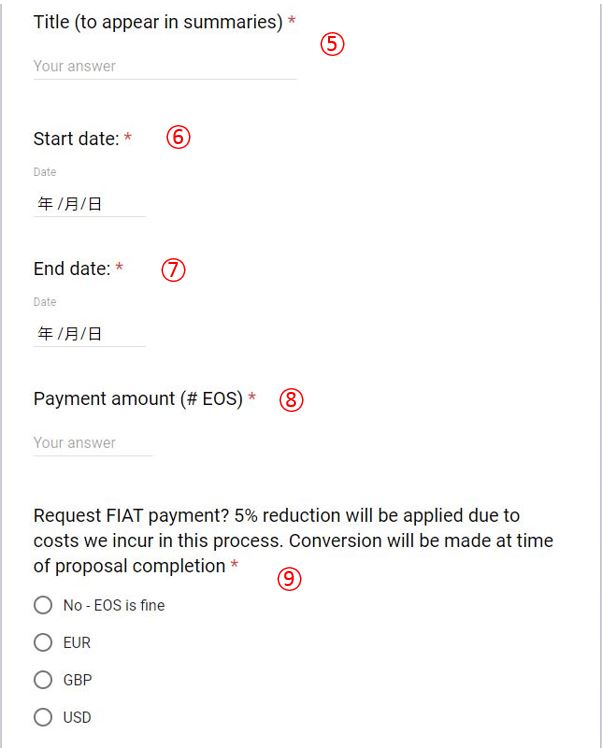Select the day segment of End date
Image resolution: width=603 pixels, height=752 pixels.
pos(94,334)
